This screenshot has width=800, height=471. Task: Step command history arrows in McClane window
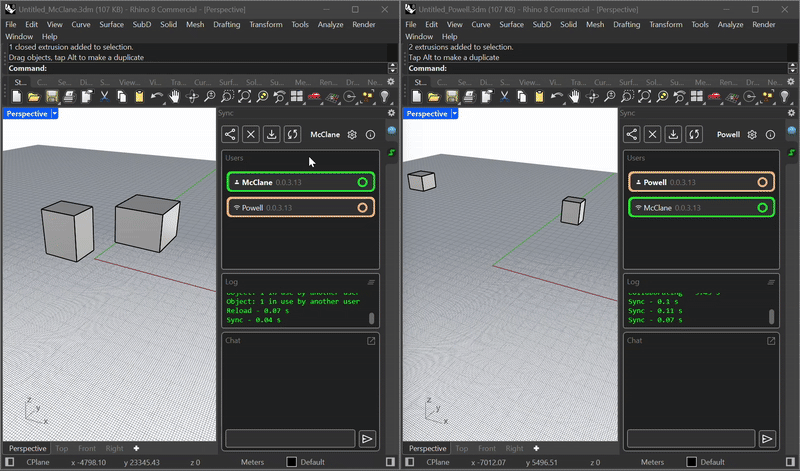(392, 68)
